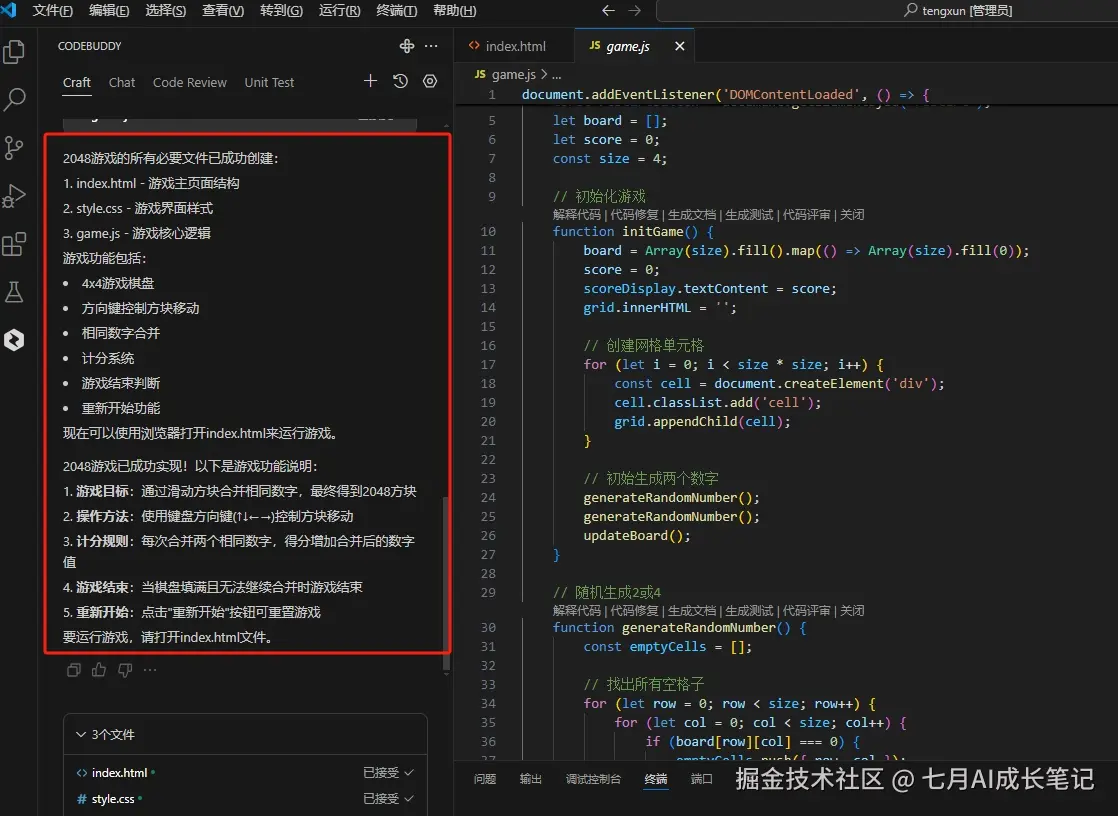Image resolution: width=1118 pixels, height=816 pixels.
Task: Open the 运行(R) menu
Action: pos(339,10)
